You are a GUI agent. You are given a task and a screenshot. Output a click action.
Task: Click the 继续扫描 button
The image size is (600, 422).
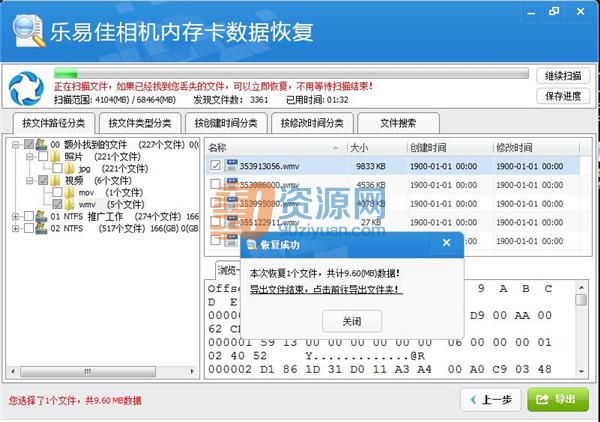tap(563, 76)
